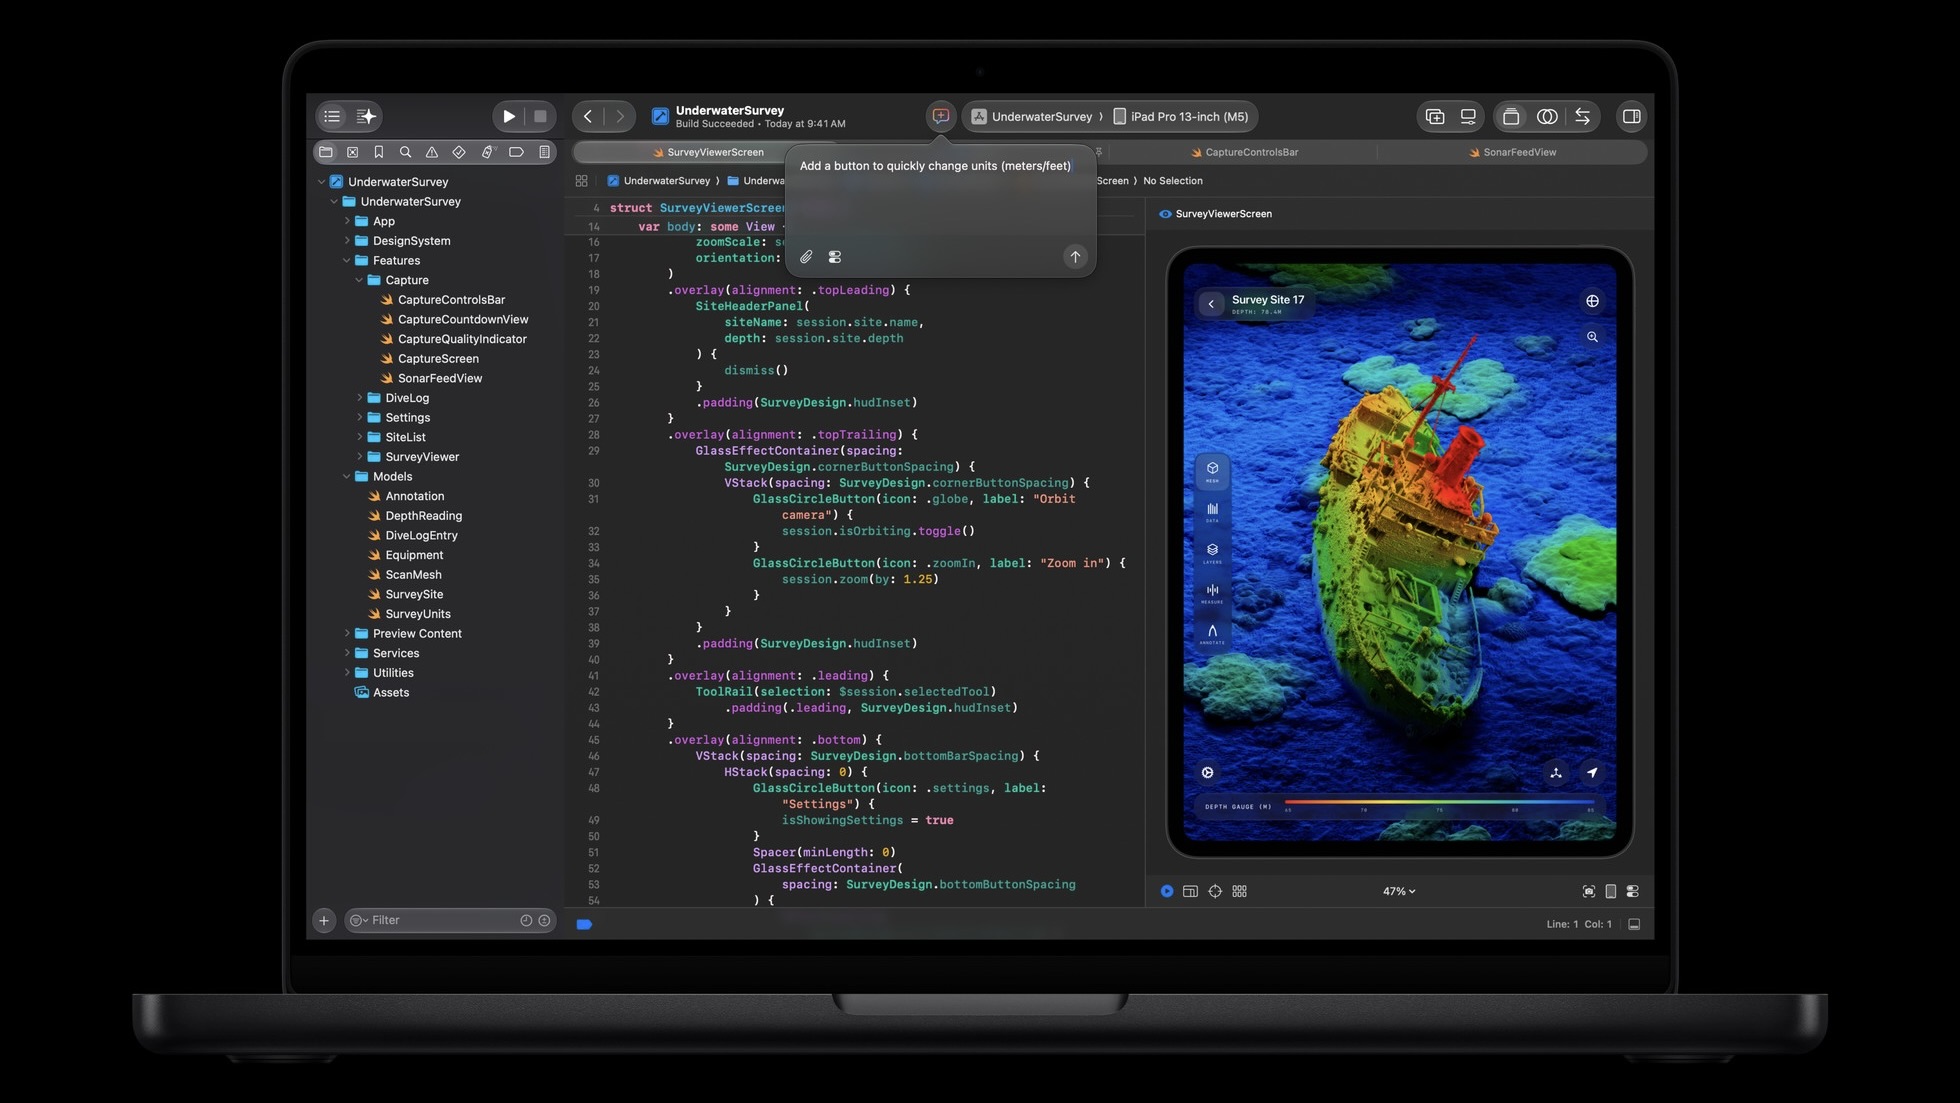Open the 47% zoom level dropdown
Screen dimensions: 1960x1103
[x=1399, y=891]
